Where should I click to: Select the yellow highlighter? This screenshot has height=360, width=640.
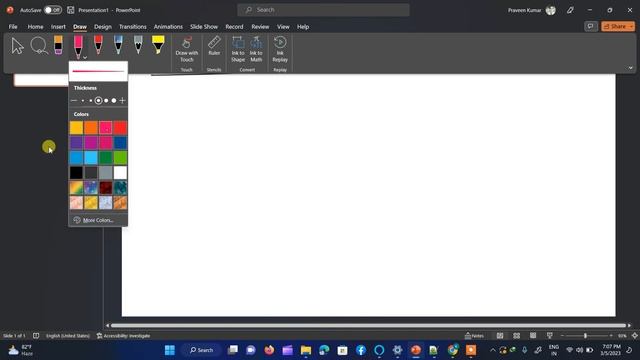(x=158, y=45)
